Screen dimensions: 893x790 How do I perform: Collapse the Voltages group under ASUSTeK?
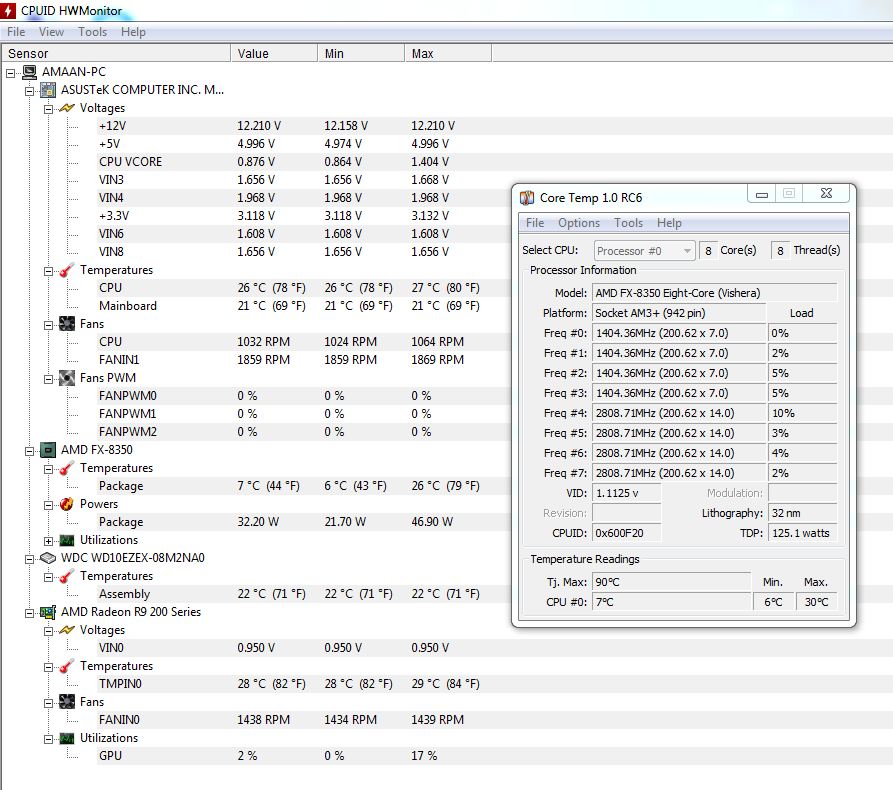pyautogui.click(x=48, y=109)
